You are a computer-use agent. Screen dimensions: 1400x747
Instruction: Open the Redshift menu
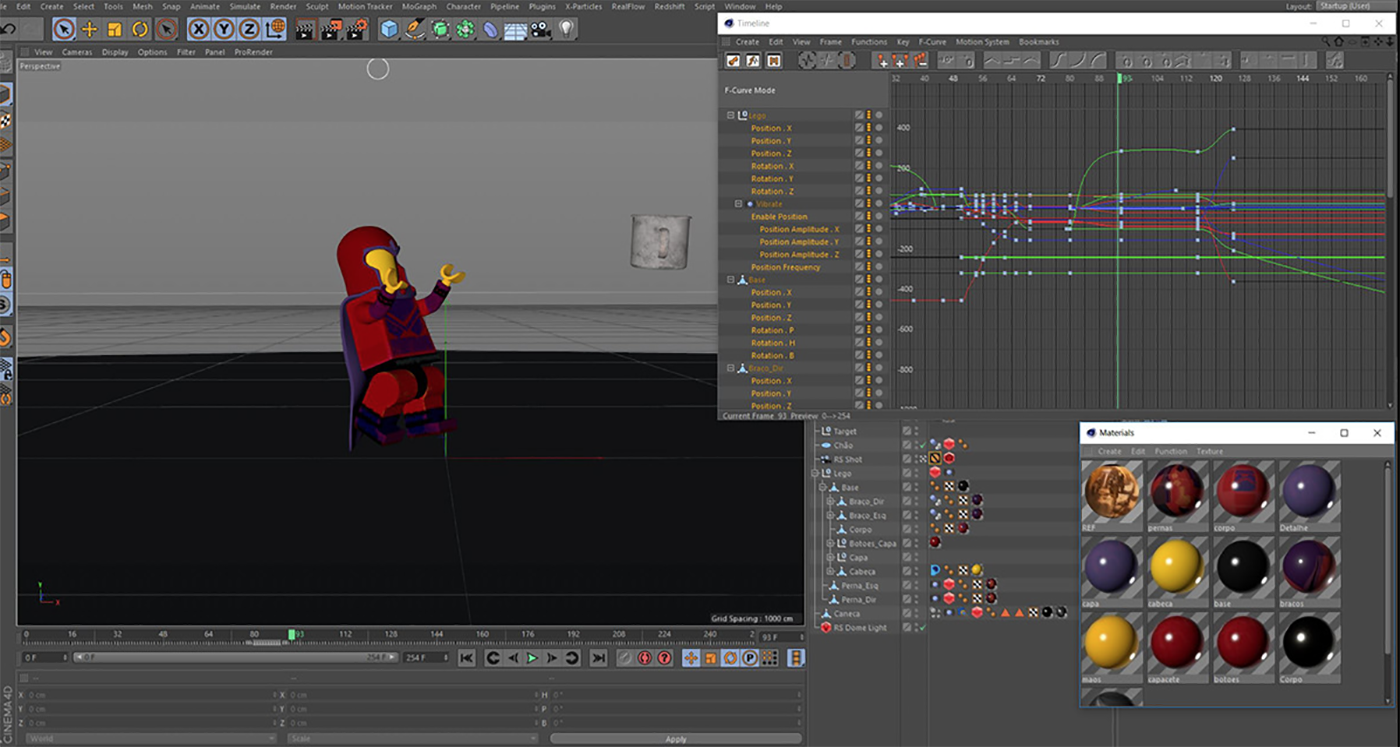click(670, 6)
